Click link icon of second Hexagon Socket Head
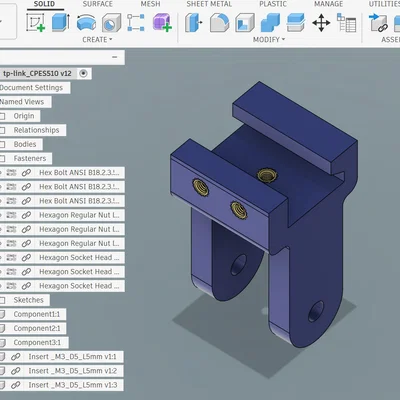The image size is (400, 400). pyautogui.click(x=26, y=272)
